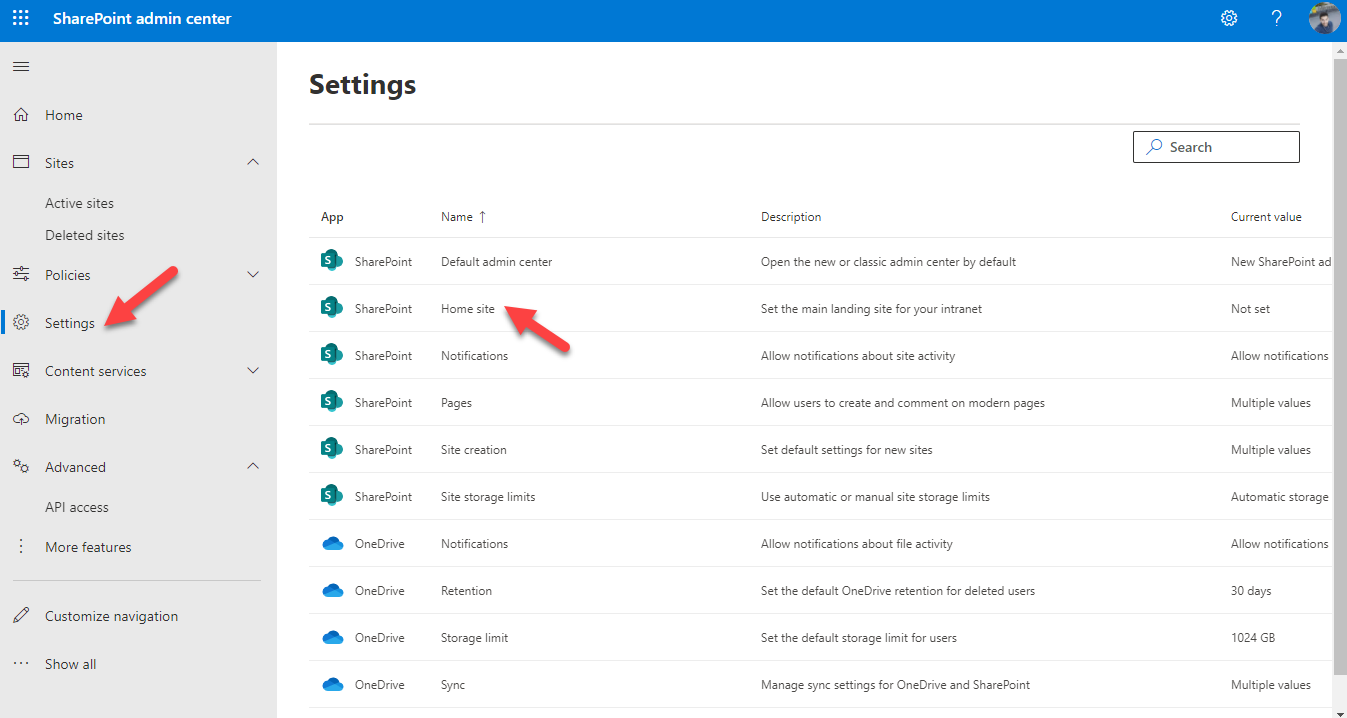1347x718 pixels.
Task: Open the app launcher waffle icon
Action: point(20,17)
